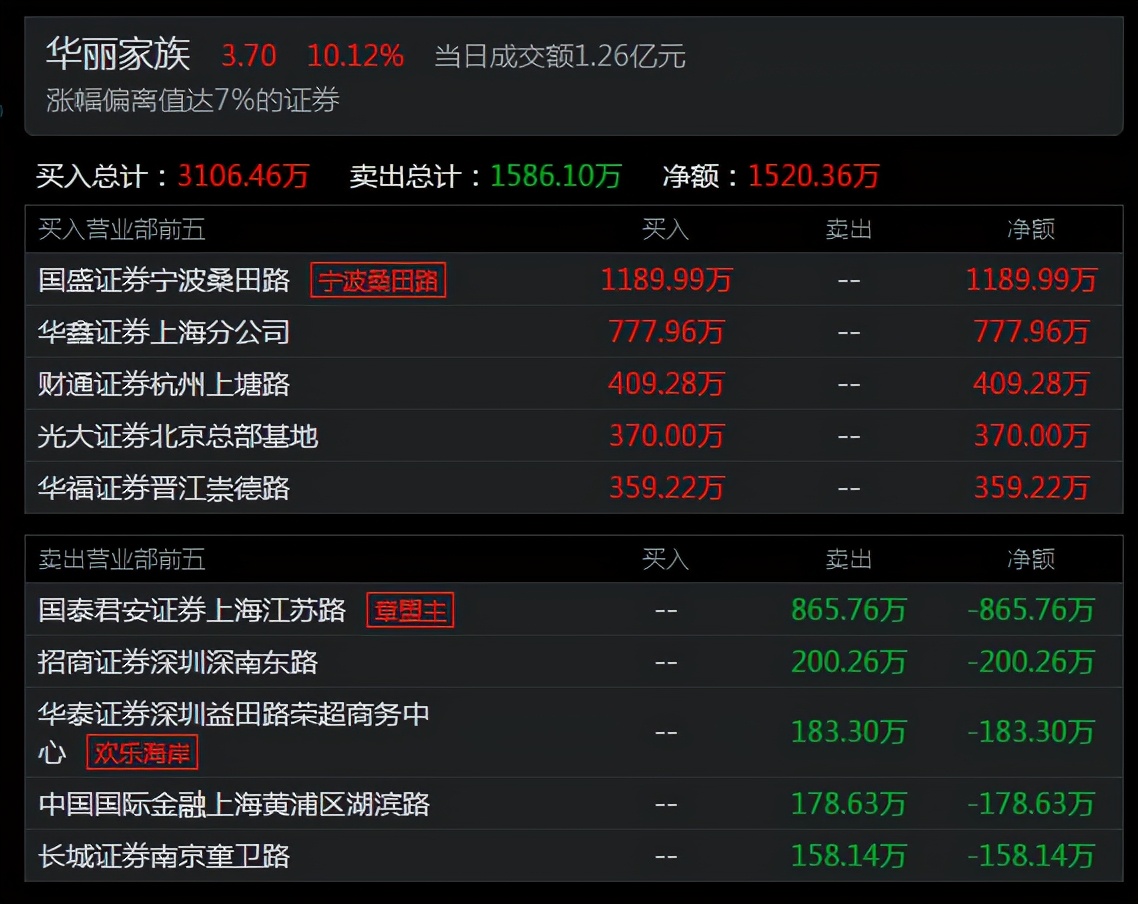Click the -183.30万 net amount cell
The image size is (1138, 904).
[1031, 732]
